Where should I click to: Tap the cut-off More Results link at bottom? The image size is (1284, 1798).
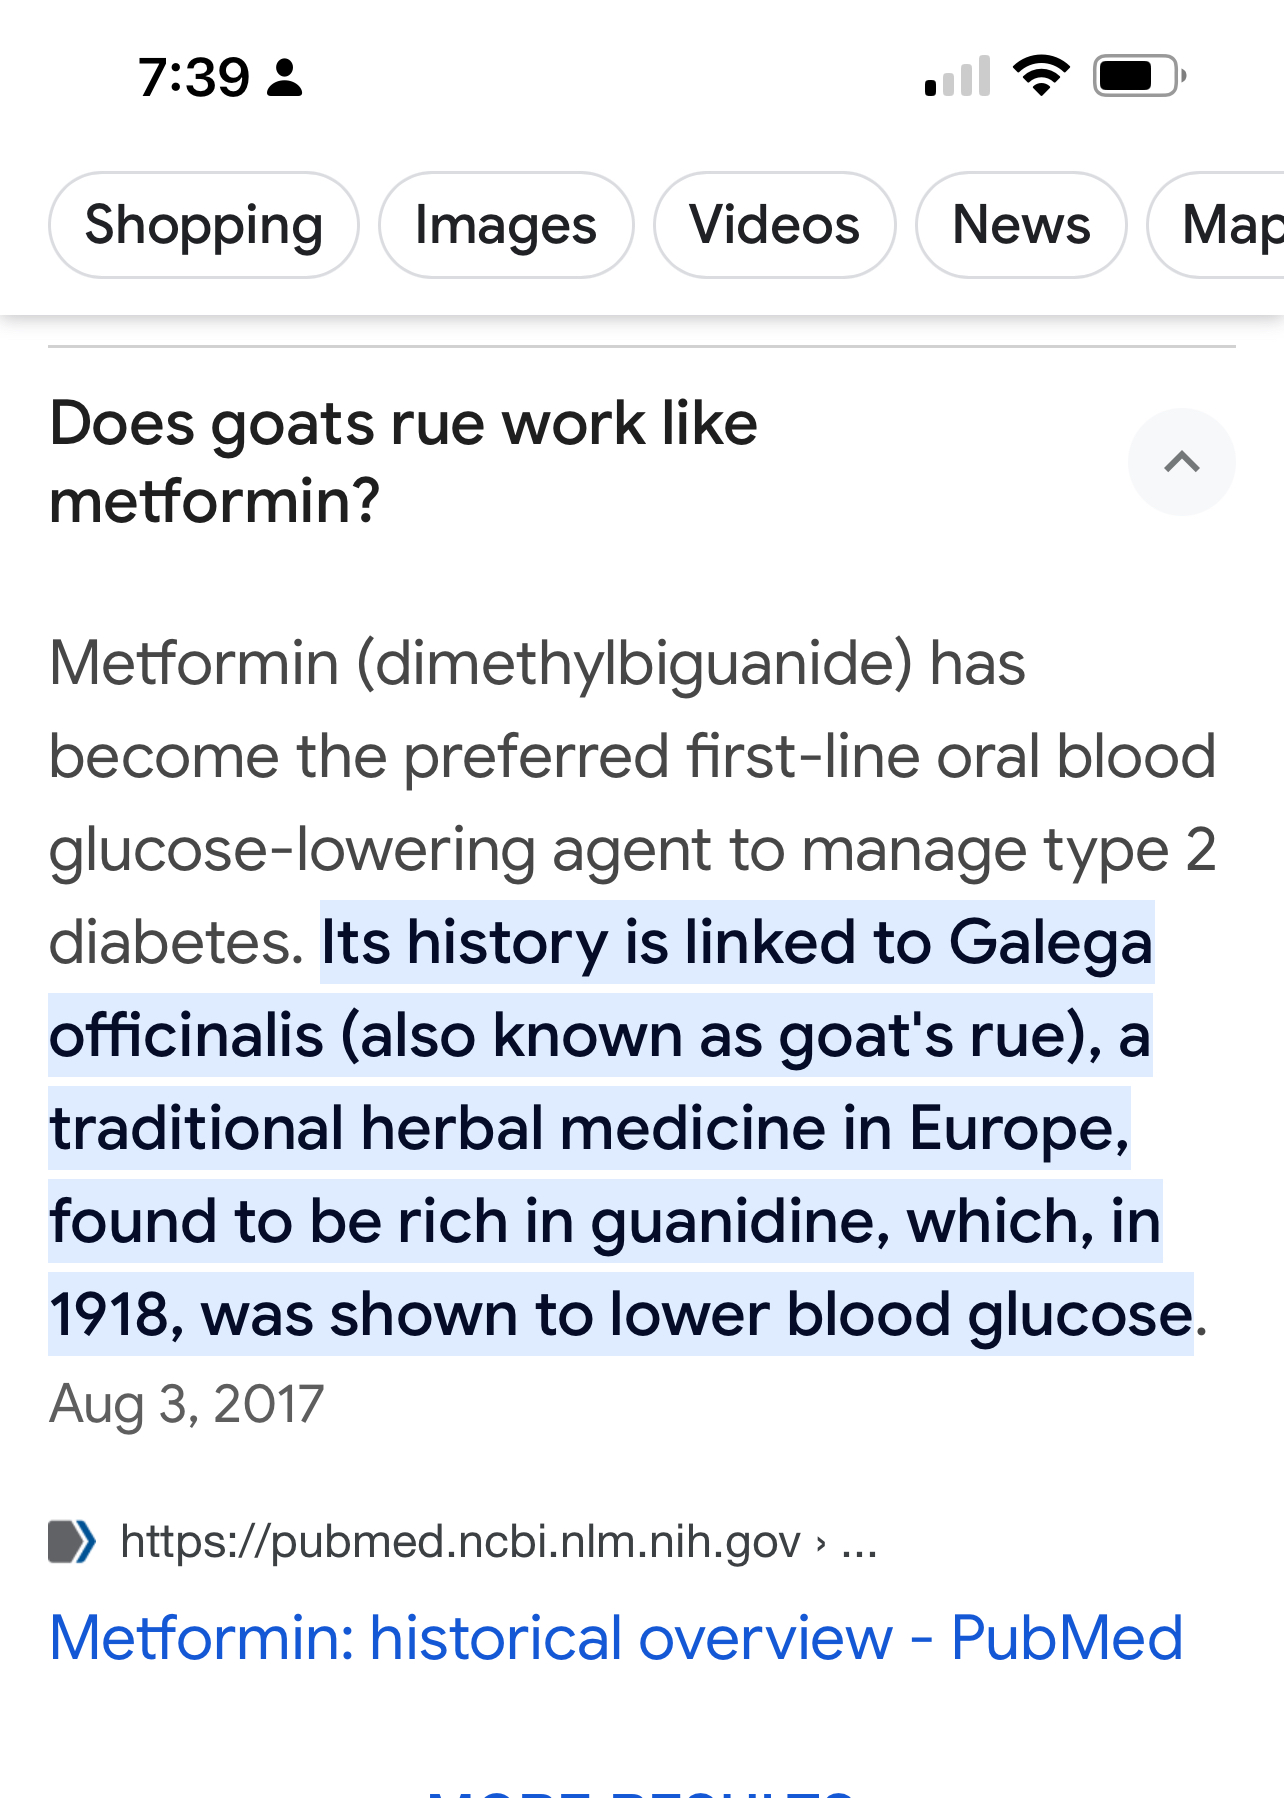coord(640,1790)
